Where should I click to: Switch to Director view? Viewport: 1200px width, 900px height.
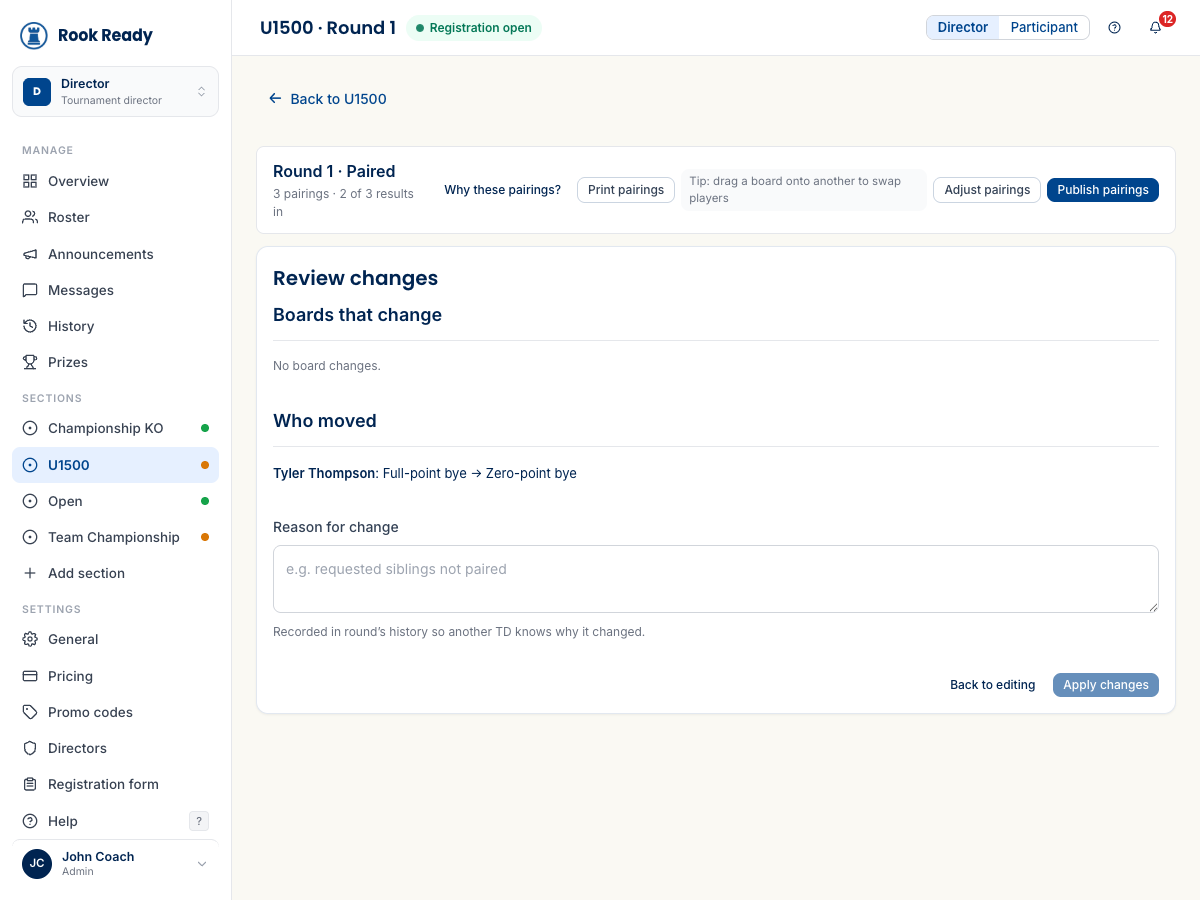coord(963,27)
